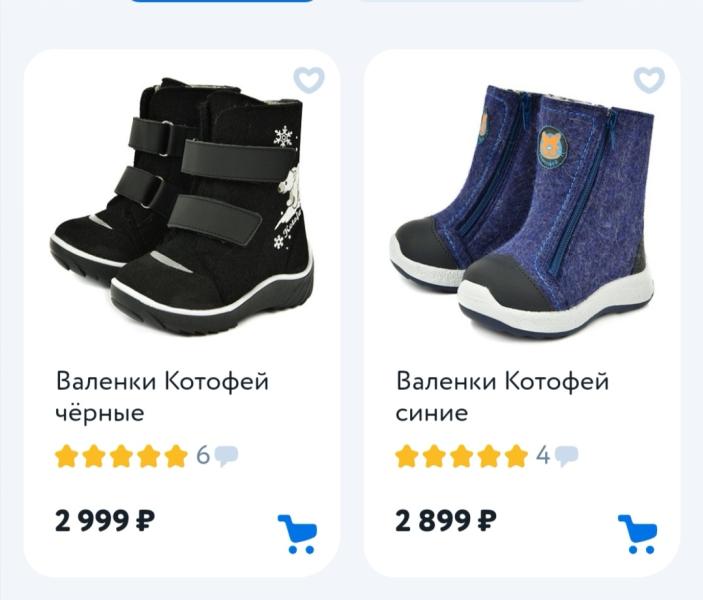Click review count 6 on black valenki
This screenshot has height=600, width=703.
pos(203,456)
